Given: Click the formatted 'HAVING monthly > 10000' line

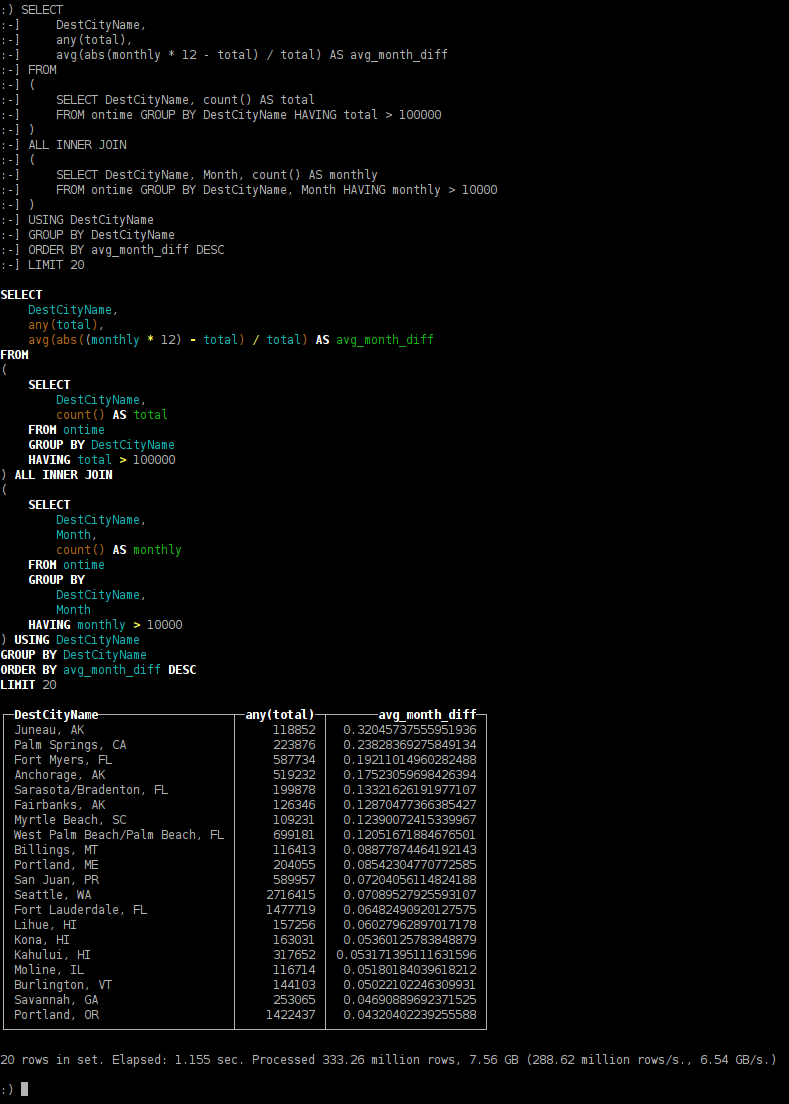Looking at the screenshot, I should click(105, 625).
